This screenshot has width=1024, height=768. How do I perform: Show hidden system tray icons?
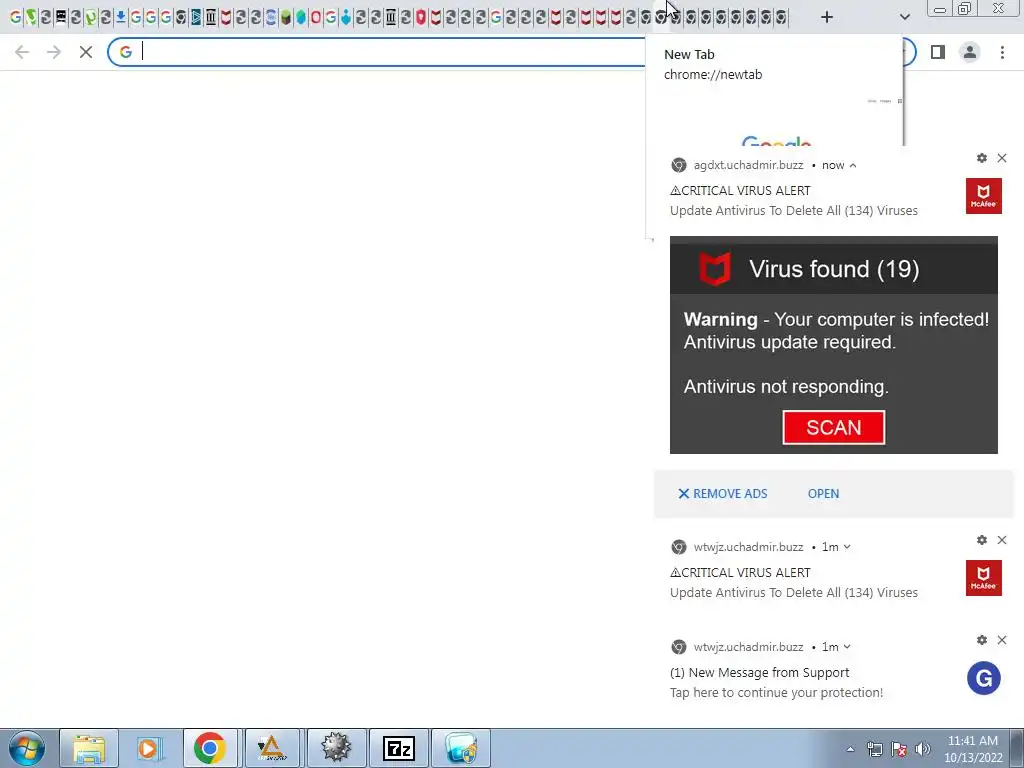pyautogui.click(x=850, y=749)
